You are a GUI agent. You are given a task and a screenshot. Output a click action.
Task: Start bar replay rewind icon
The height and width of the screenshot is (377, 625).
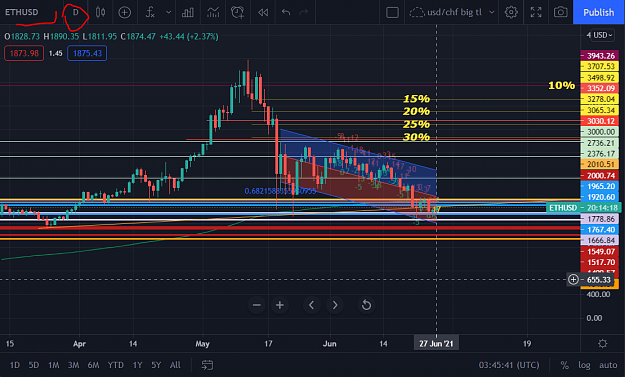tap(263, 12)
